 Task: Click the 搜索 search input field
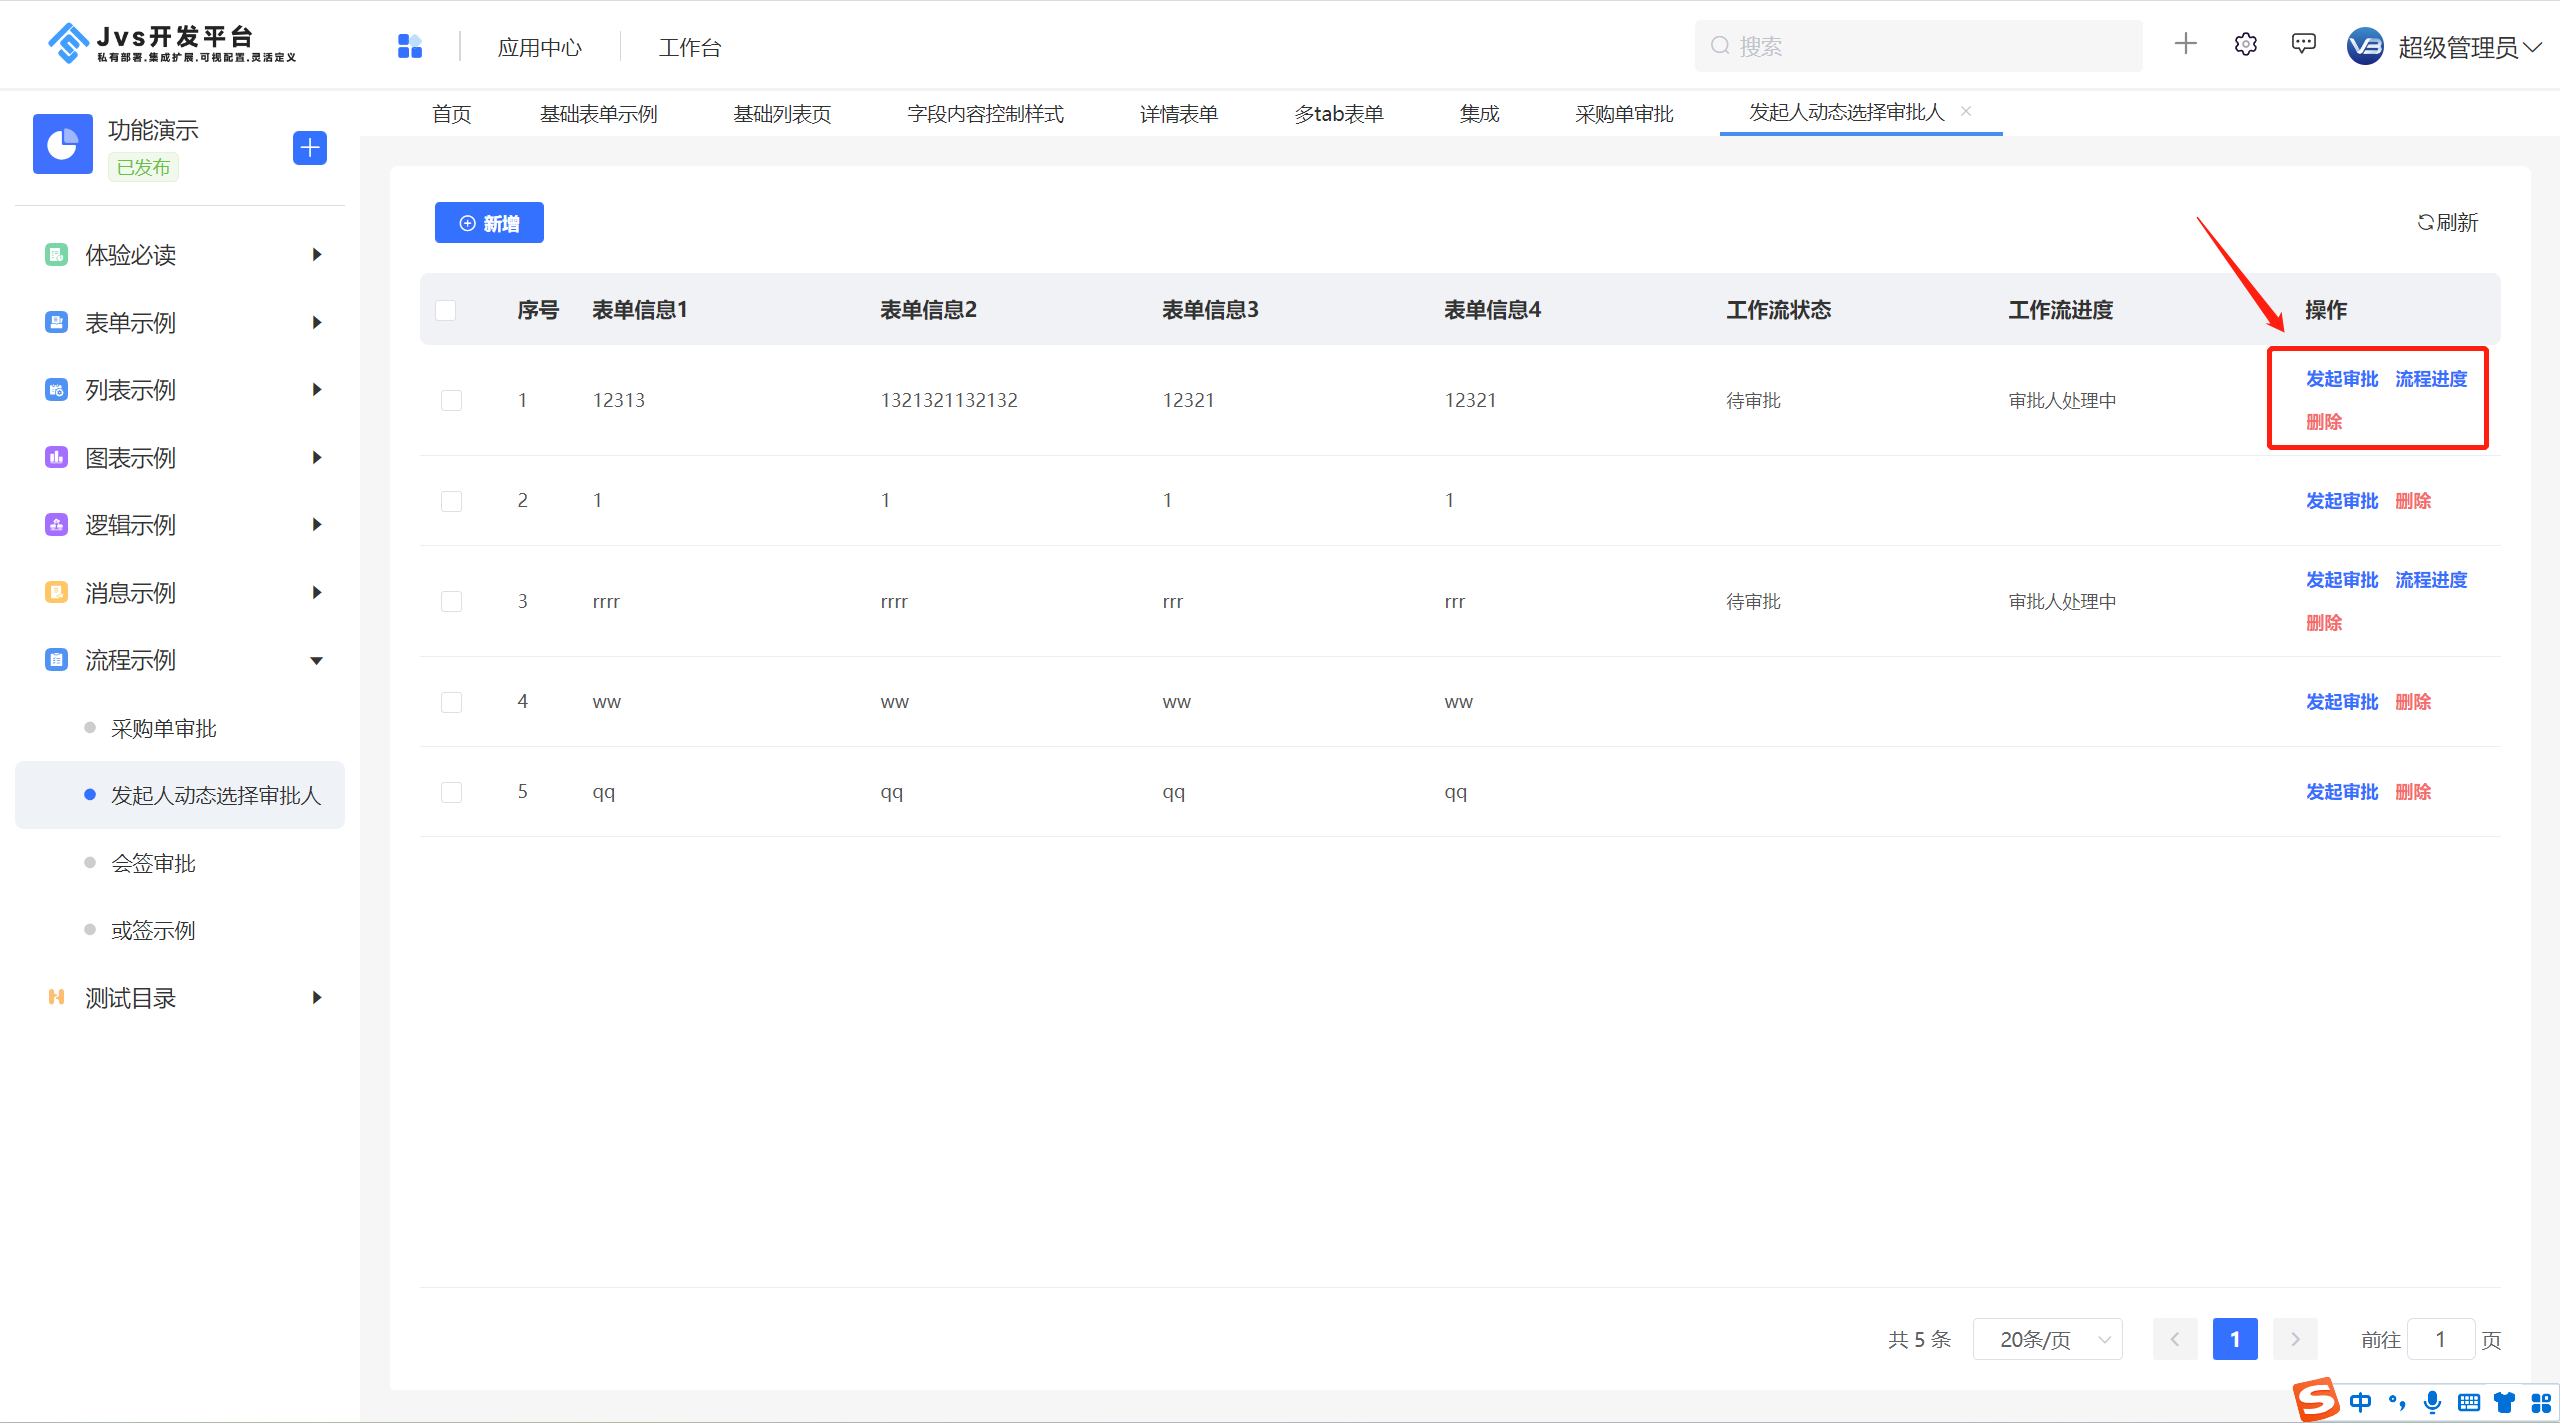click(1918, 46)
